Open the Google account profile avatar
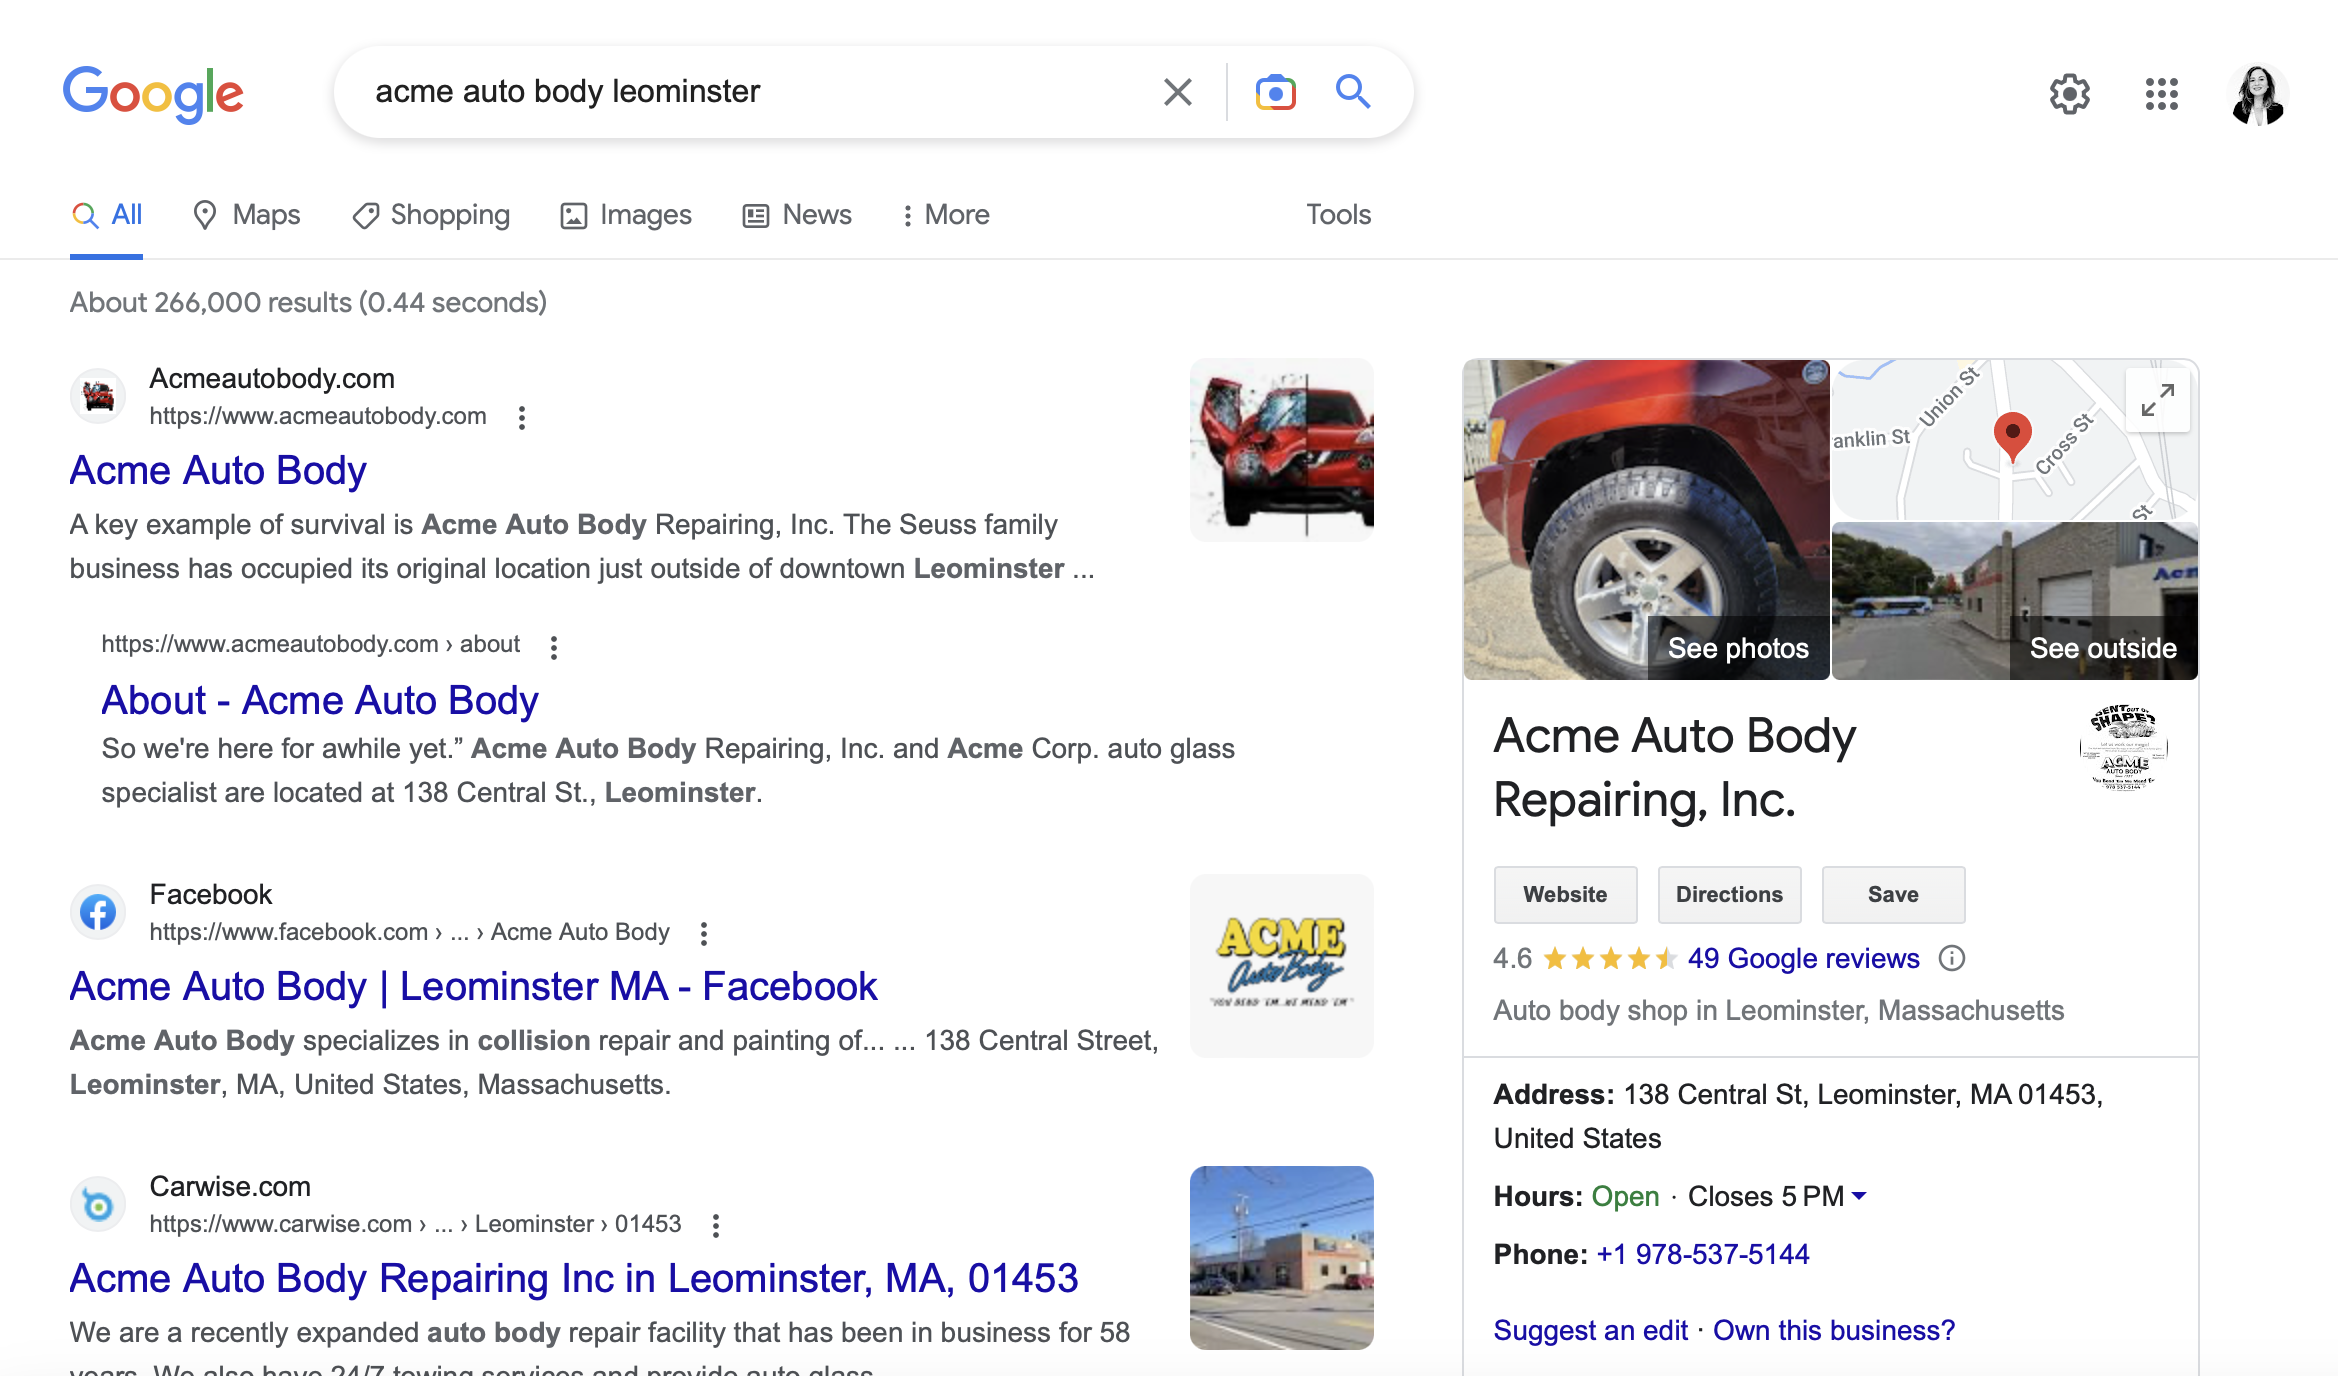This screenshot has width=2338, height=1376. pos(2258,94)
